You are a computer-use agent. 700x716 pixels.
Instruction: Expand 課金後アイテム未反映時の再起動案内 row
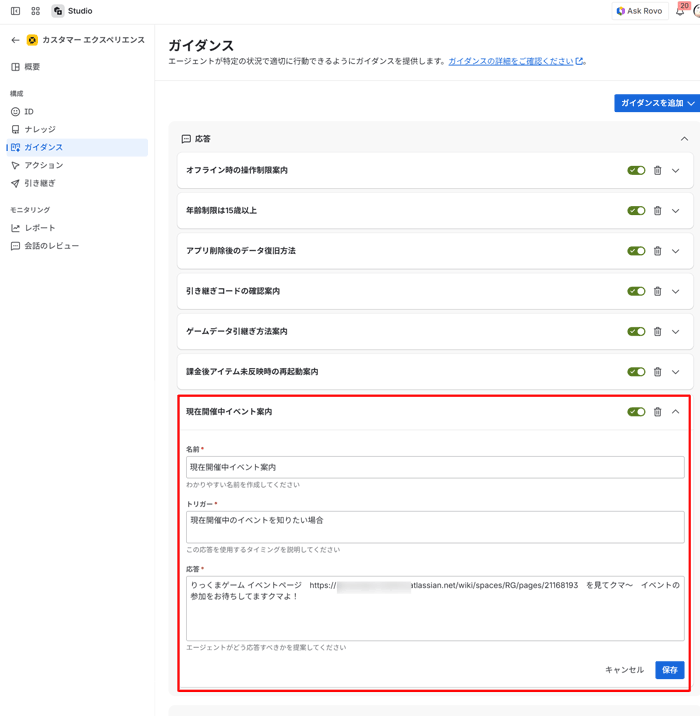tap(676, 372)
